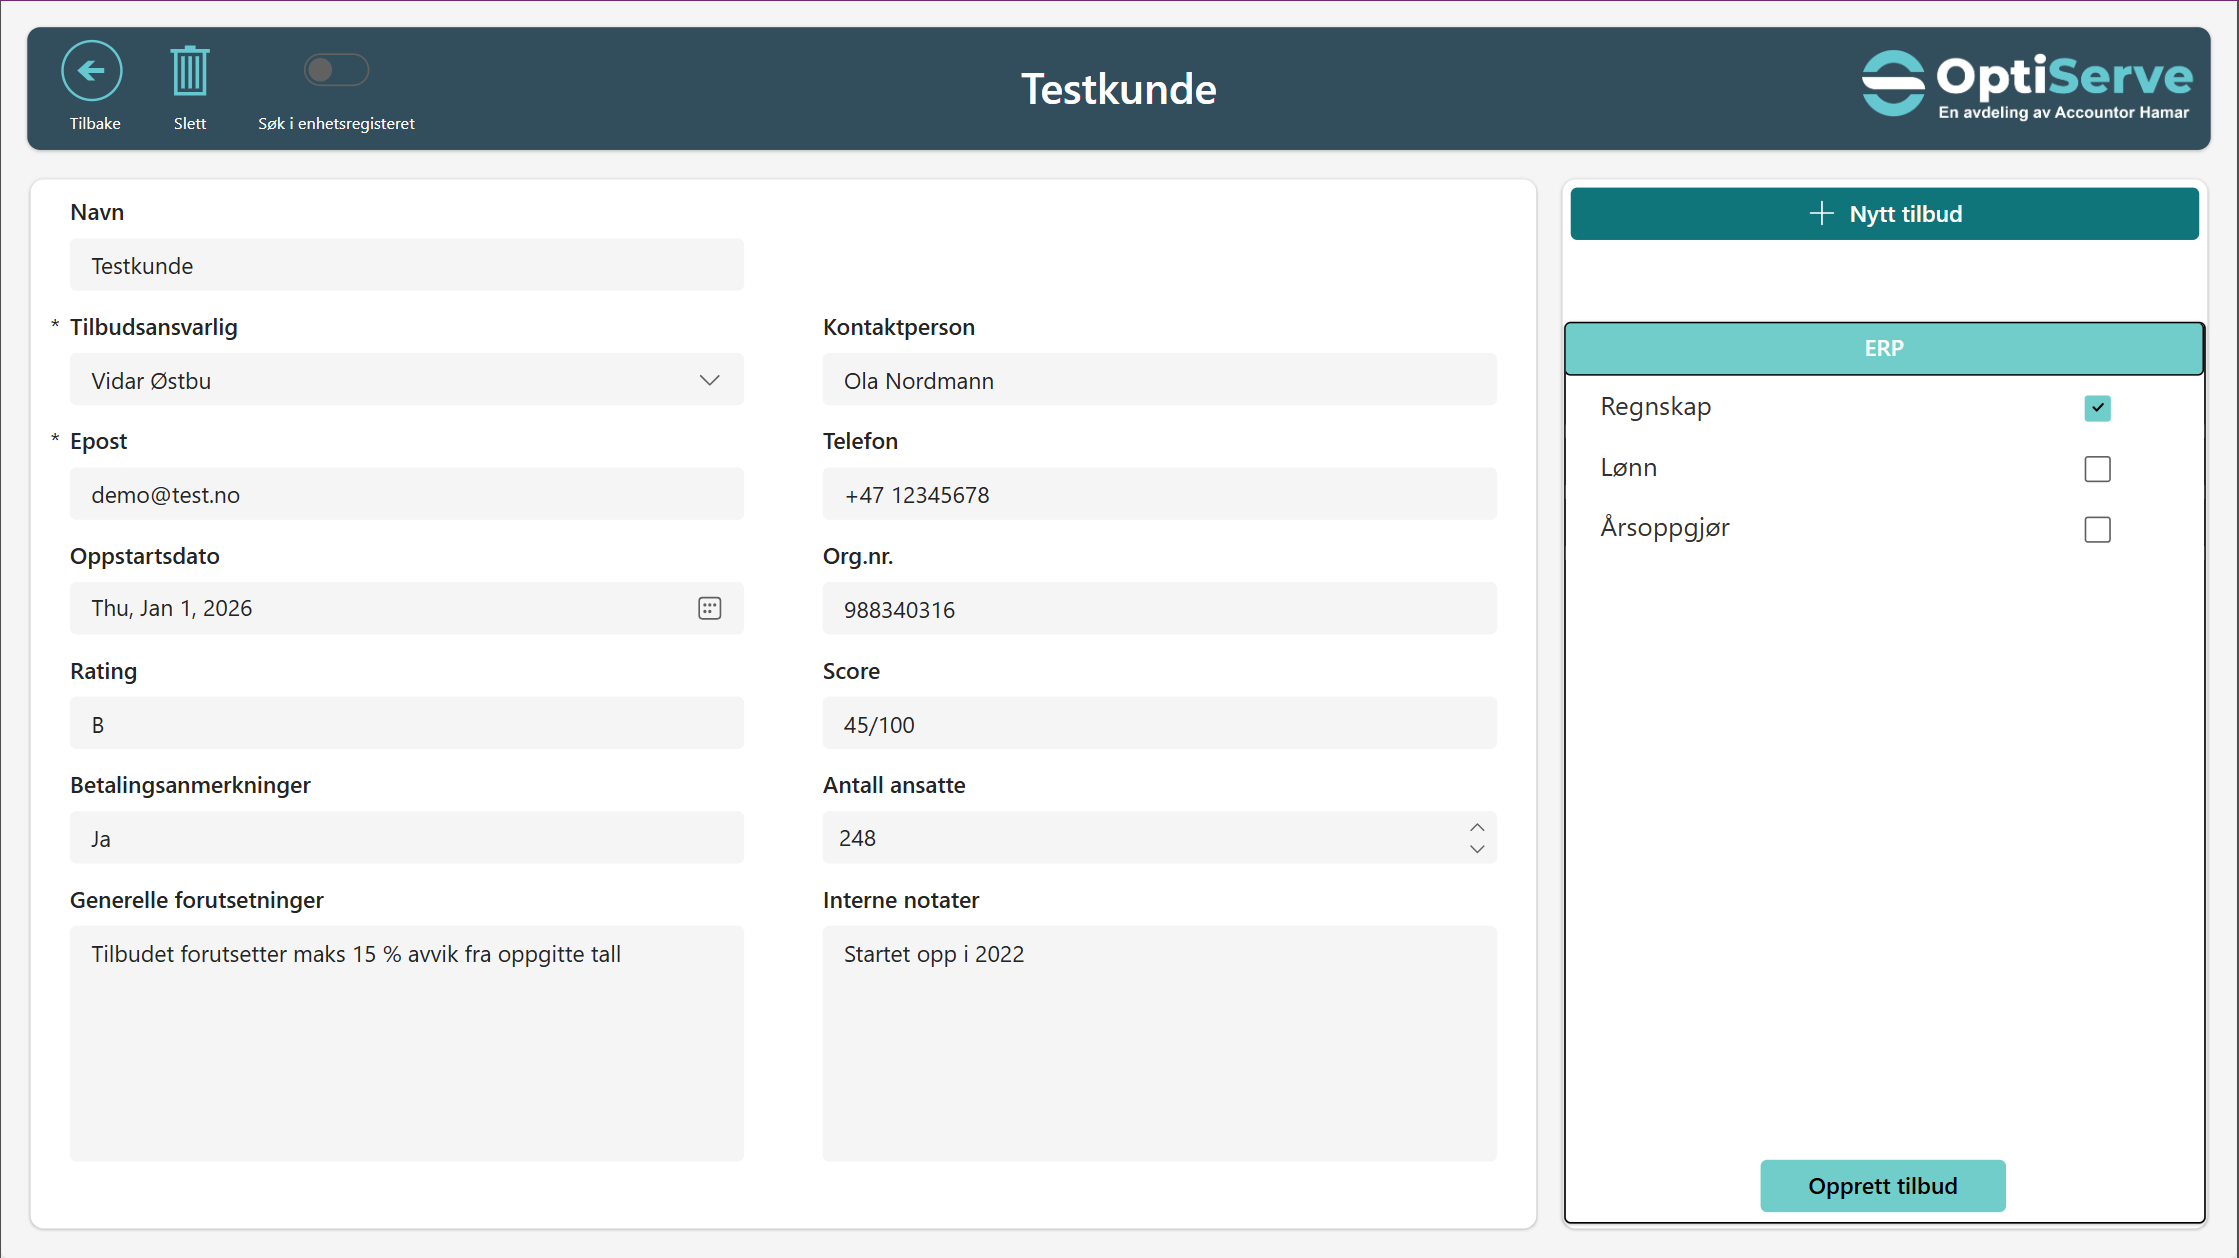2239x1258 pixels.
Task: Click into the Navn input field
Action: coord(406,265)
